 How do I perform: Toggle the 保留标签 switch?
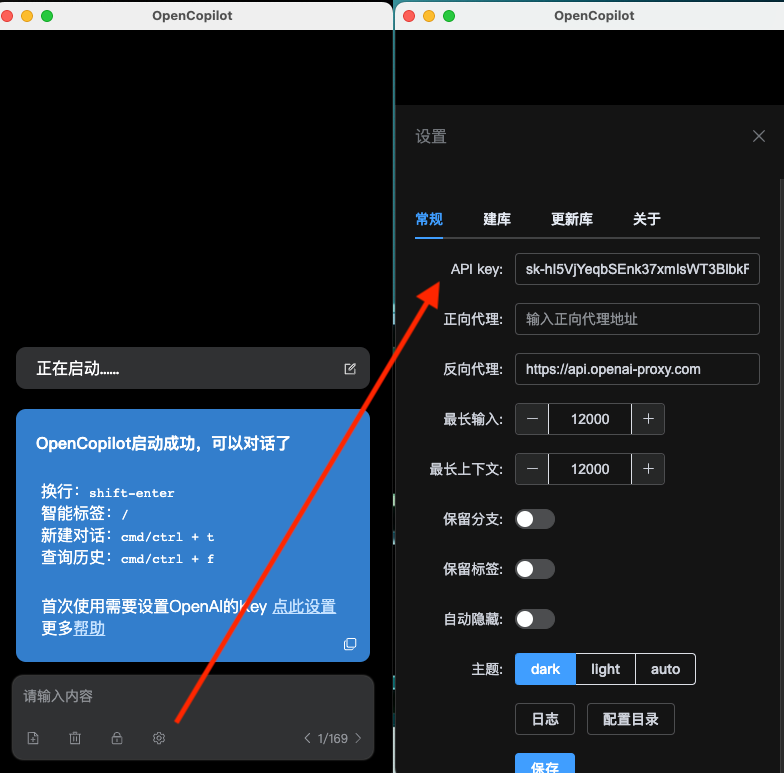535,569
